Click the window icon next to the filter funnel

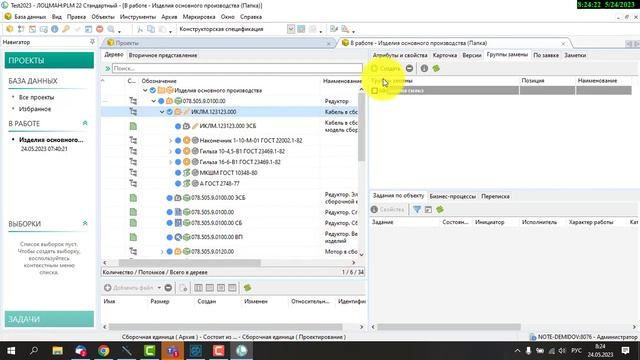coord(428,209)
